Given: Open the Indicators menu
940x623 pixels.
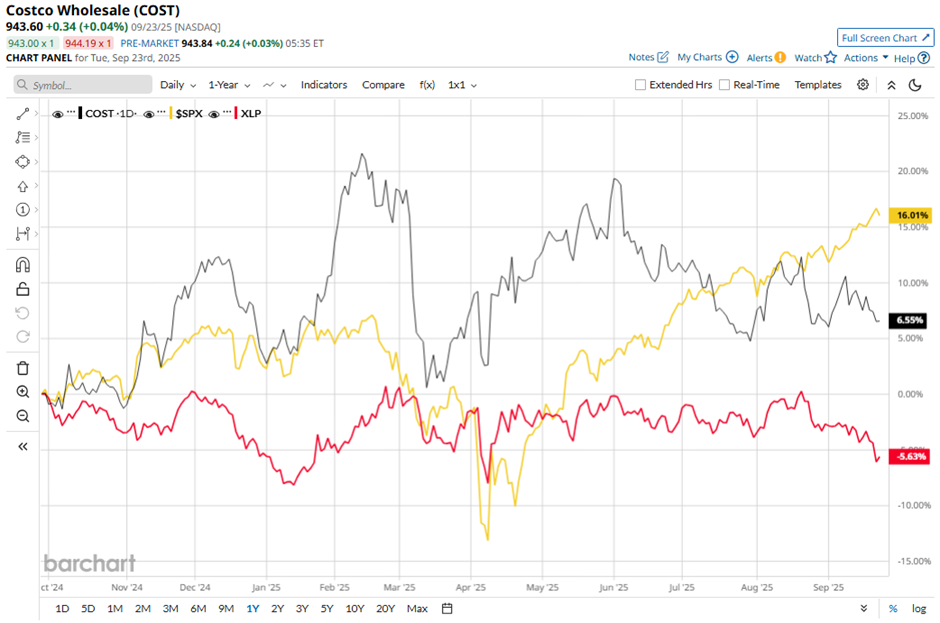Looking at the screenshot, I should [324, 85].
